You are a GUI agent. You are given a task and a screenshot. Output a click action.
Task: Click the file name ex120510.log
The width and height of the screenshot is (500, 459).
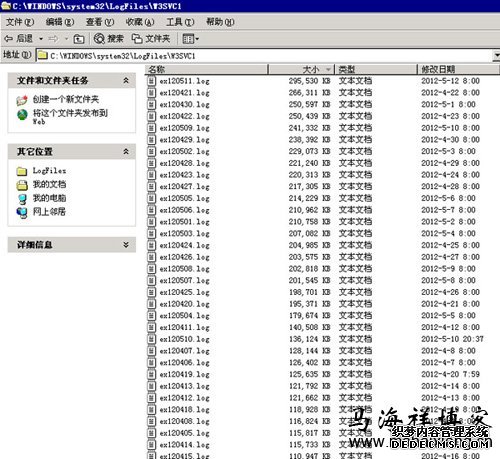pyautogui.click(x=185, y=339)
